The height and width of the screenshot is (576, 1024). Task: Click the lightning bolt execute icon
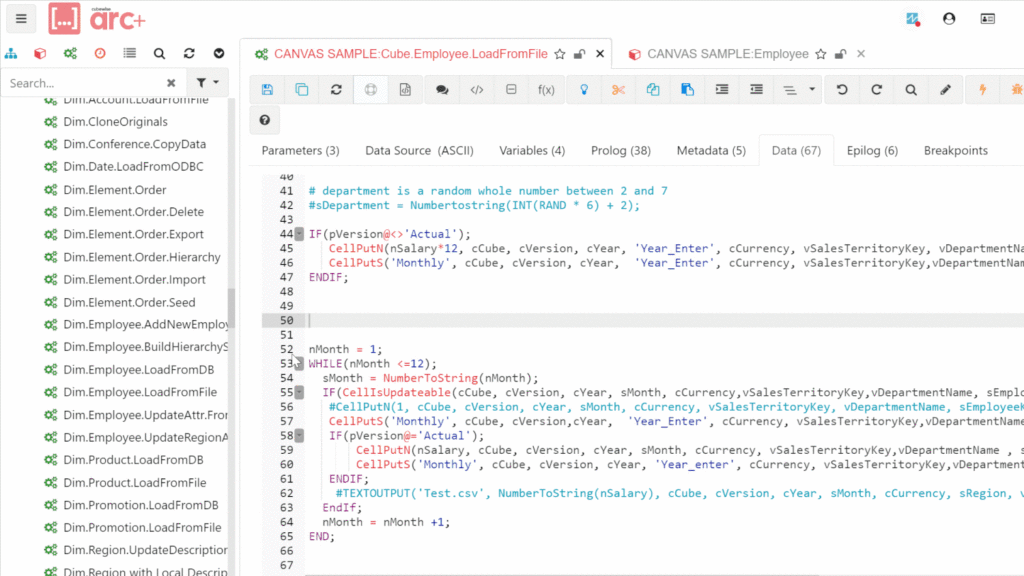click(983, 90)
